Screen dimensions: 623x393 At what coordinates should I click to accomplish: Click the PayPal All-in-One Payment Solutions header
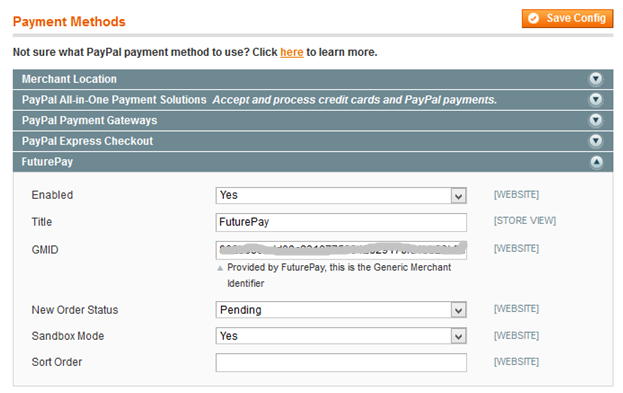[313, 99]
